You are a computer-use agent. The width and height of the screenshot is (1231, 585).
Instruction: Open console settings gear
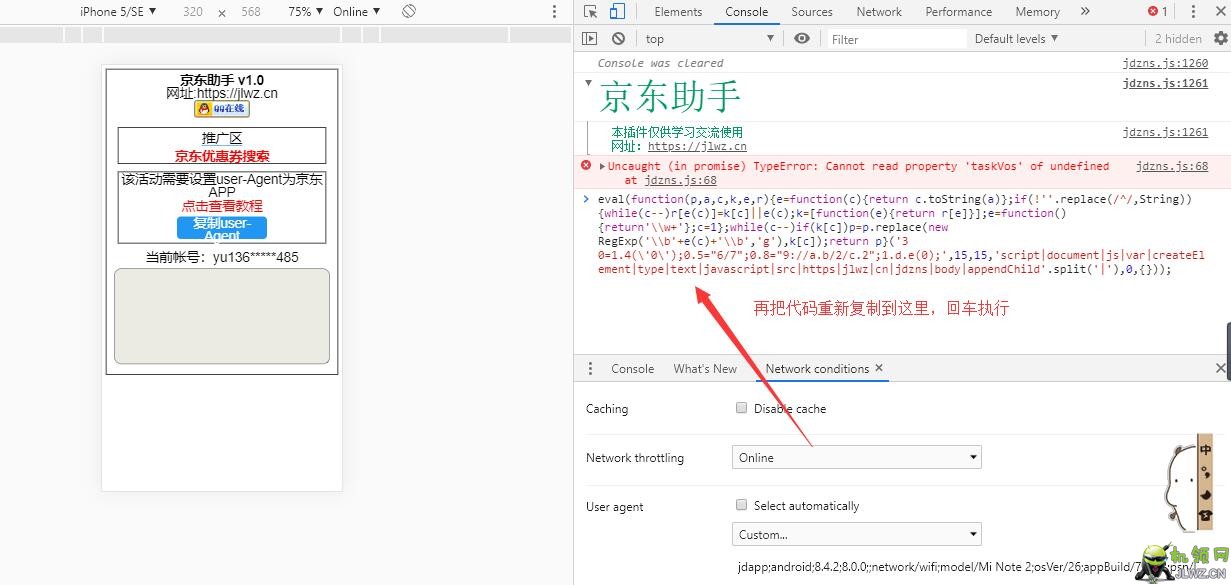pos(1220,39)
